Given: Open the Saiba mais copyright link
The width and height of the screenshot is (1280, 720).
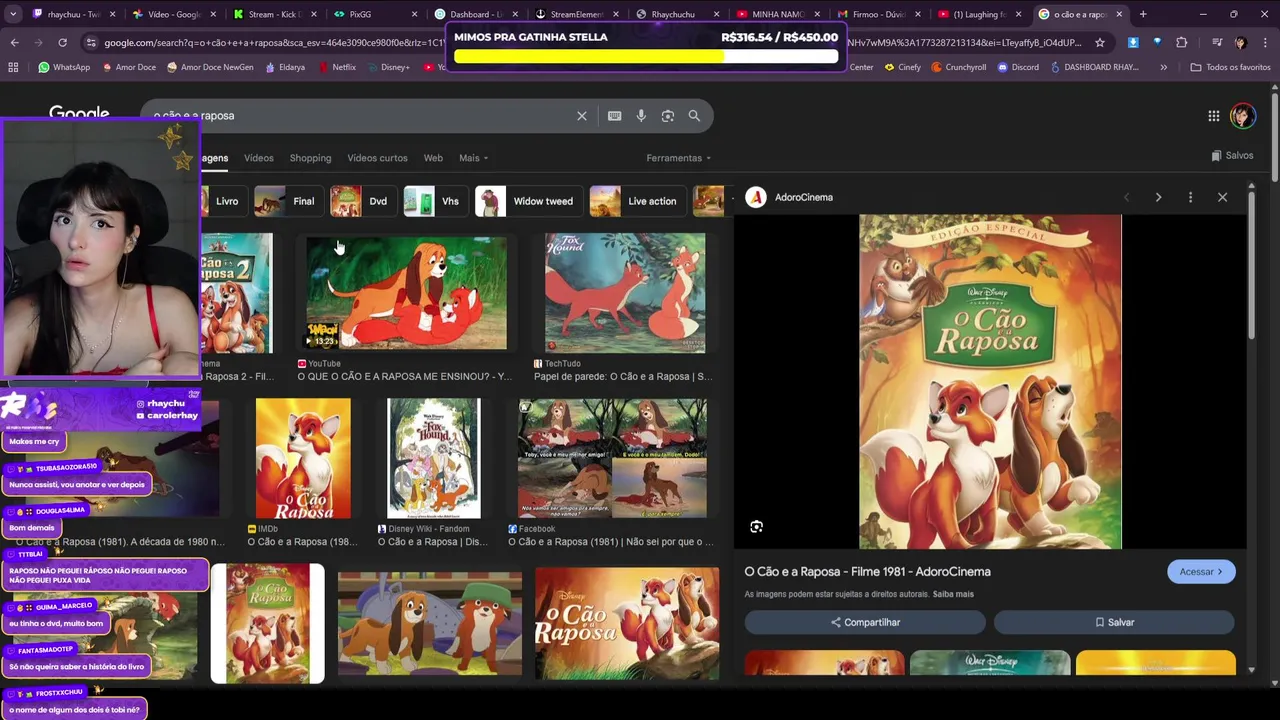Looking at the screenshot, I should 953,594.
